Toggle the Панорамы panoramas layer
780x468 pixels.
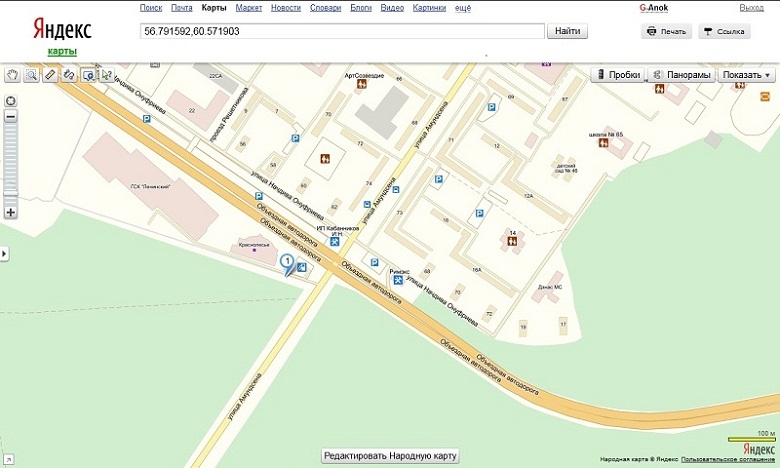pos(682,75)
